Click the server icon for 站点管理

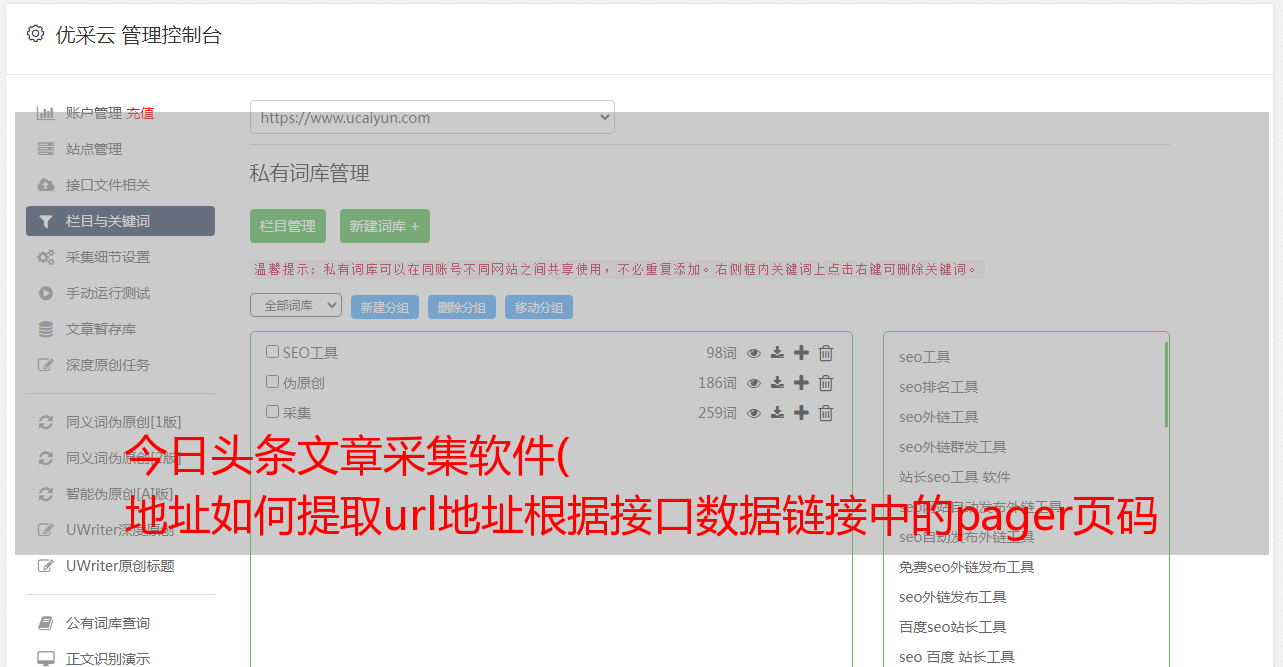click(x=46, y=149)
